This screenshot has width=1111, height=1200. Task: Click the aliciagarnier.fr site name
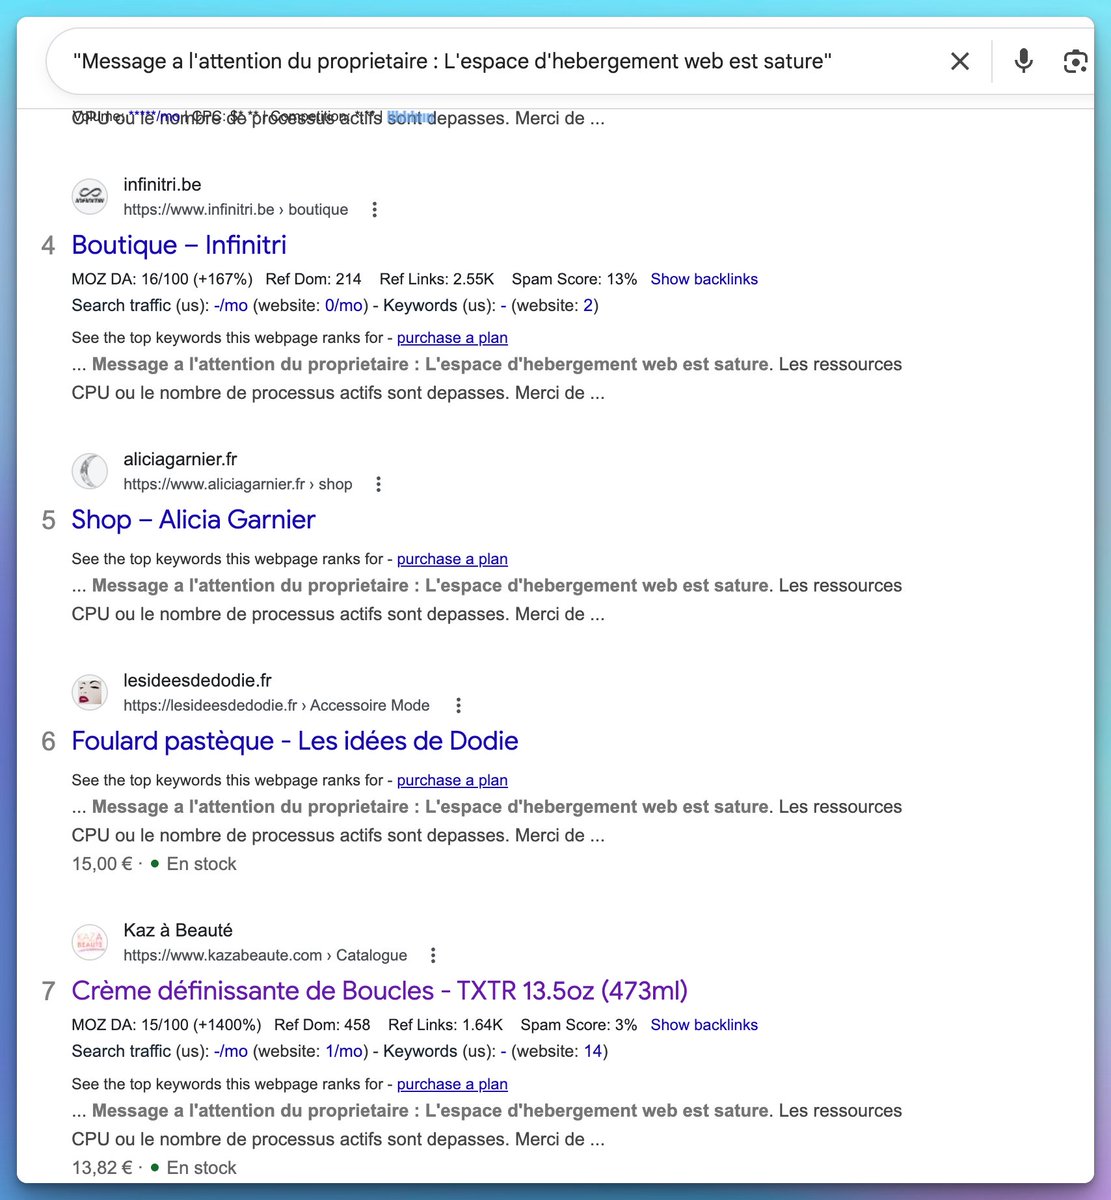[x=181, y=460]
